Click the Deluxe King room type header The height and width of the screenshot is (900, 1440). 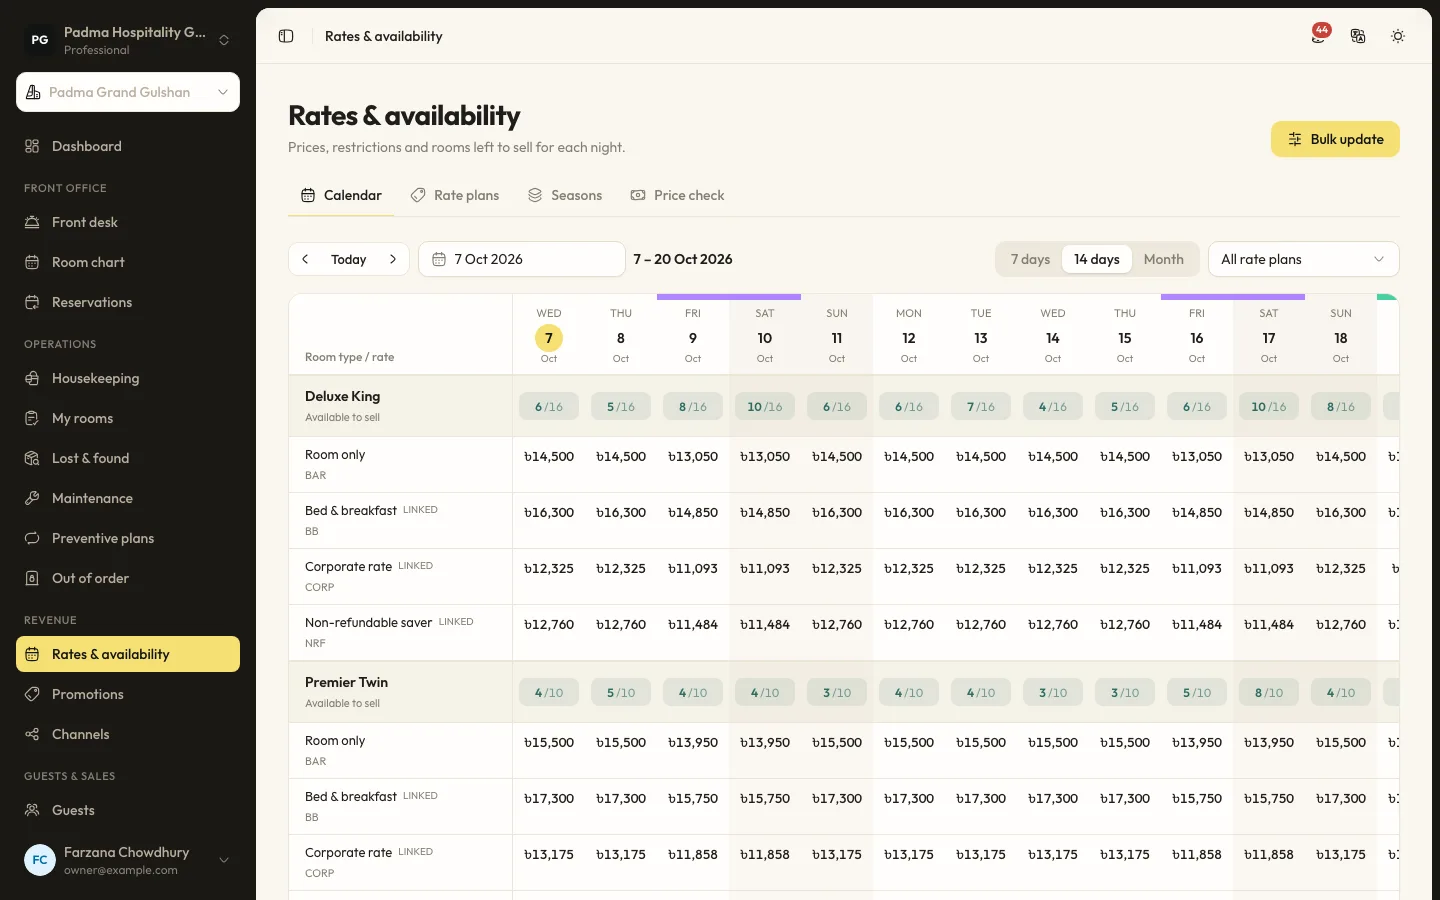400,406
